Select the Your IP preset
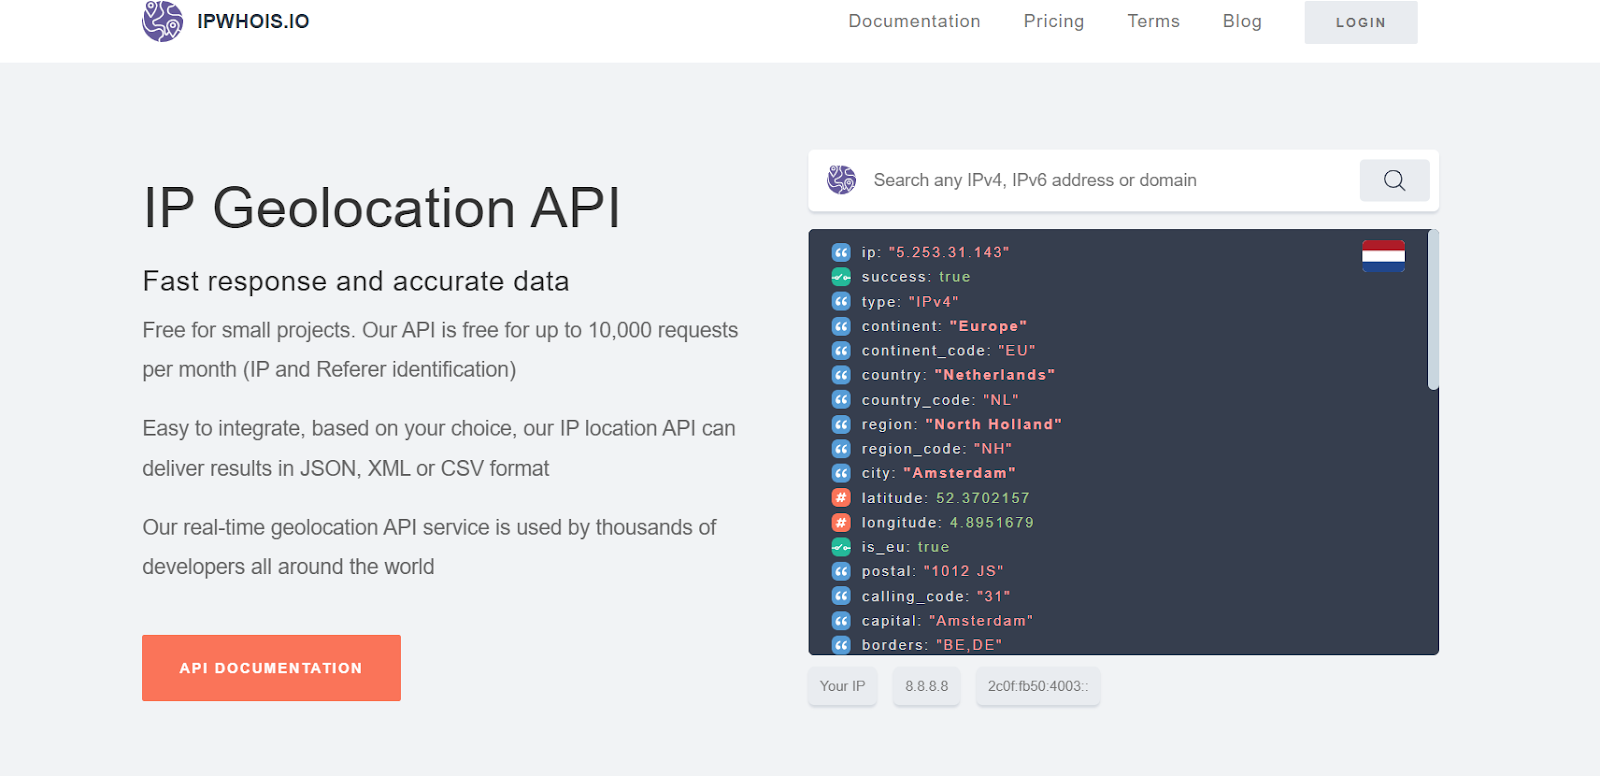The height and width of the screenshot is (776, 1600). 842,686
